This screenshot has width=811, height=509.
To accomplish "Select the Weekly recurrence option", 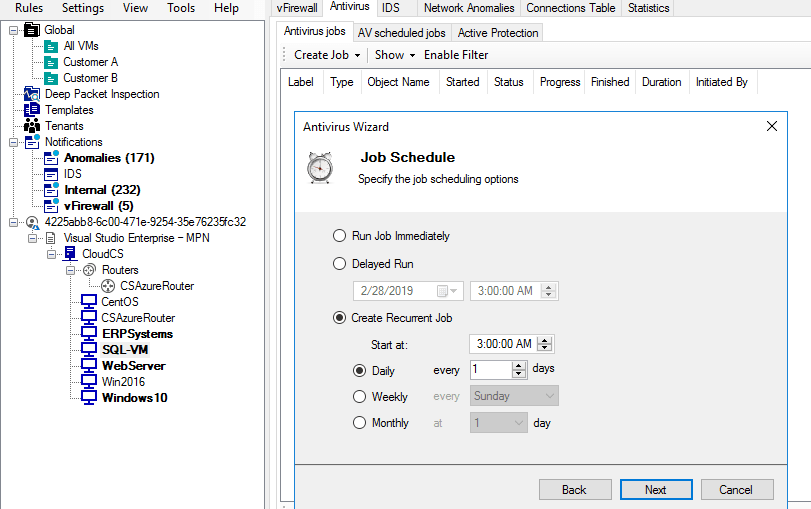I will [x=359, y=397].
